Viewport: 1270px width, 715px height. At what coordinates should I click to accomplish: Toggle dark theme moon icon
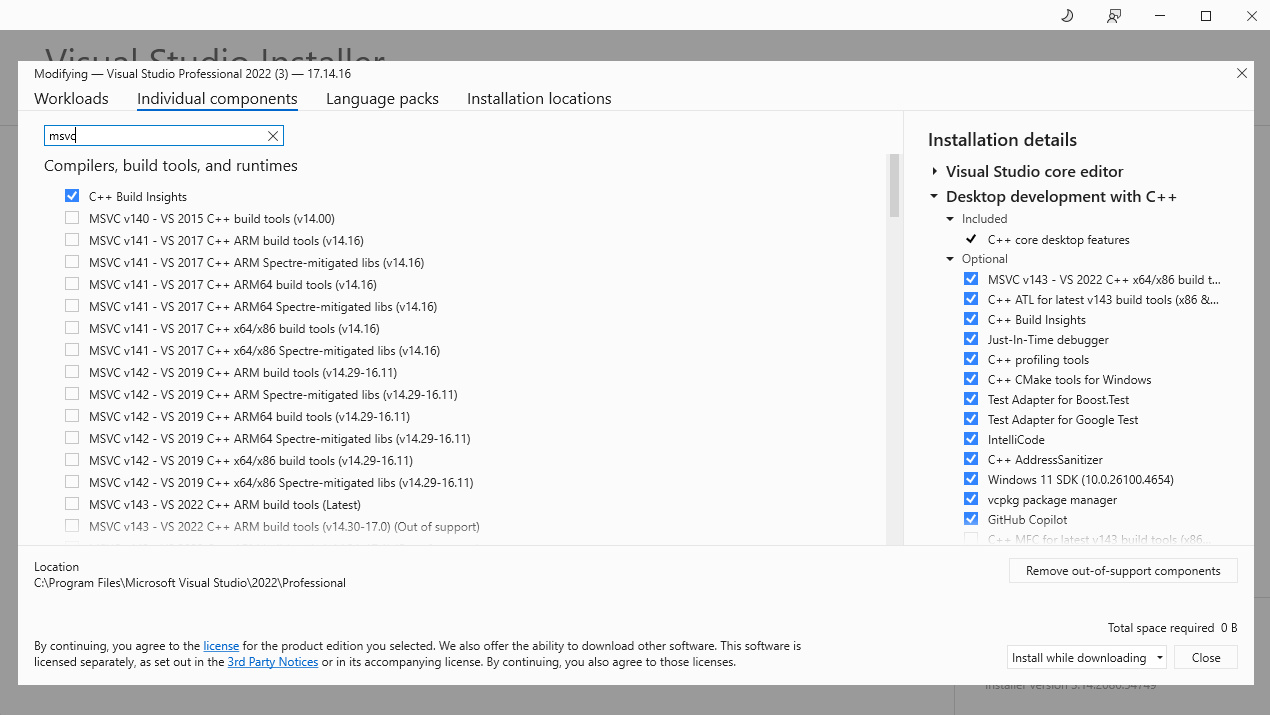click(1067, 15)
